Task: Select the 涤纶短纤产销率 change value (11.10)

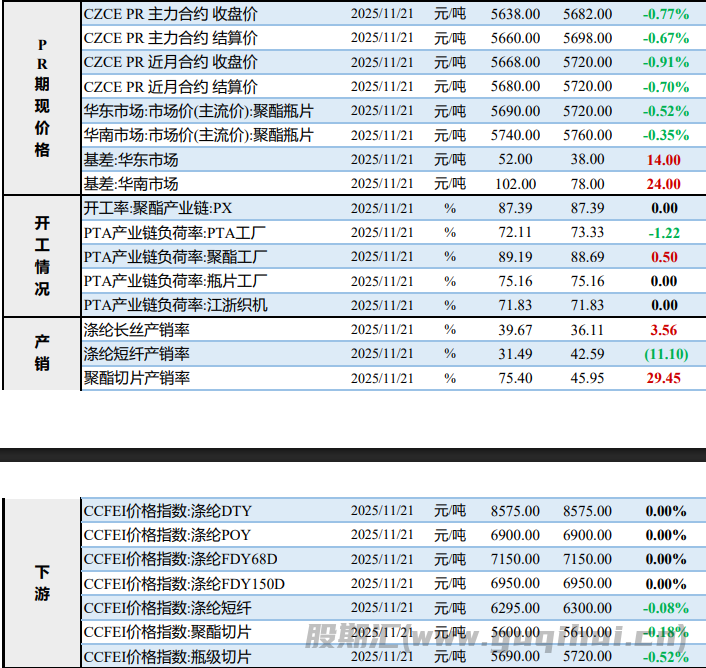Action: coord(665,354)
